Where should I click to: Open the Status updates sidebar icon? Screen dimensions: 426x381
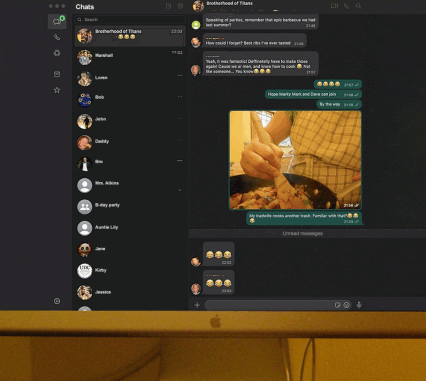coord(57,53)
